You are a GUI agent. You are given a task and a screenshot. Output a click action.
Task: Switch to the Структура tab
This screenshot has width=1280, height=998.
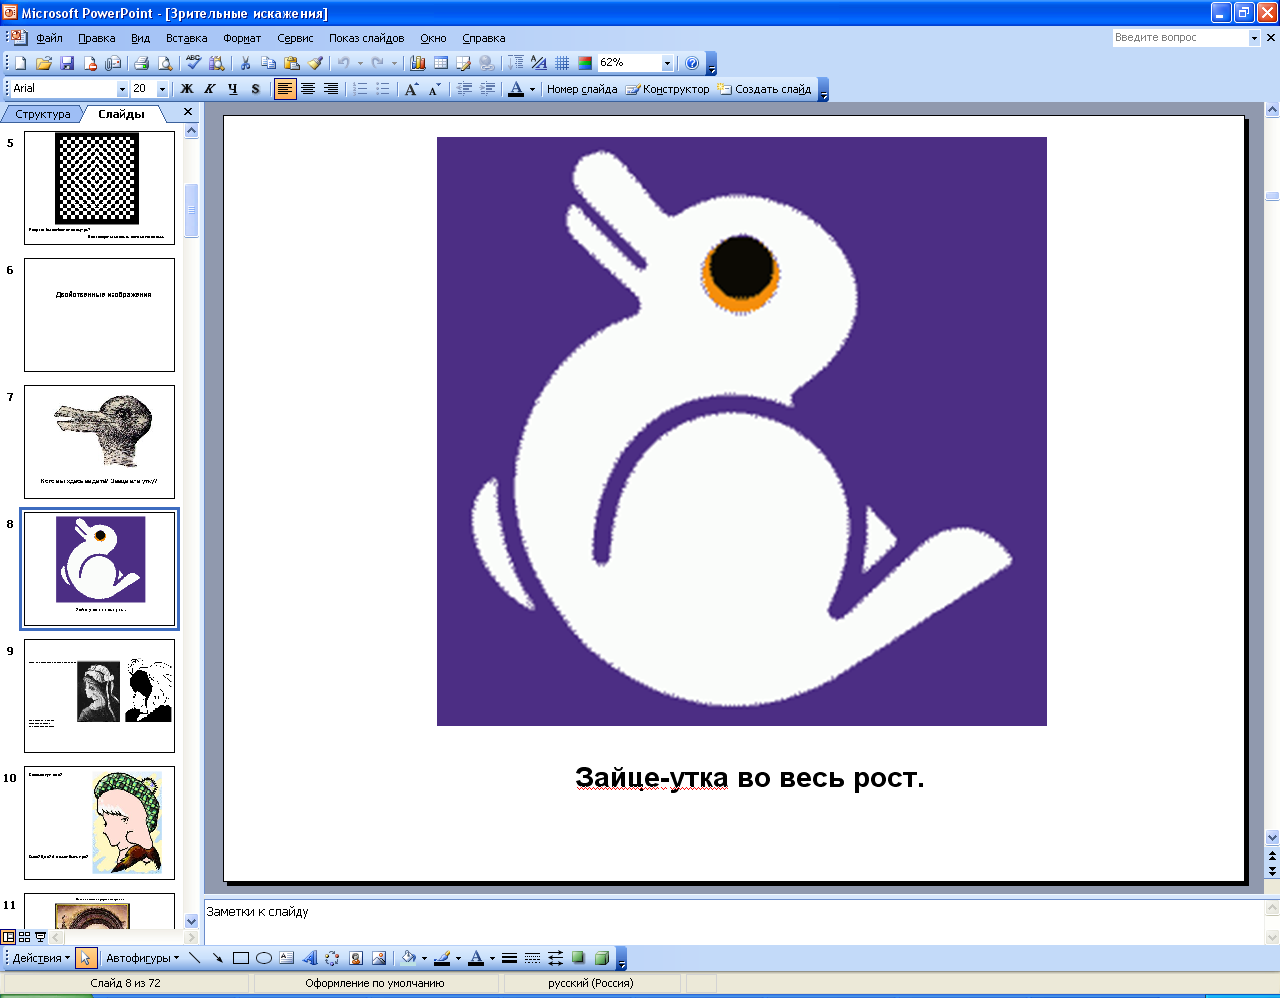tap(43, 114)
